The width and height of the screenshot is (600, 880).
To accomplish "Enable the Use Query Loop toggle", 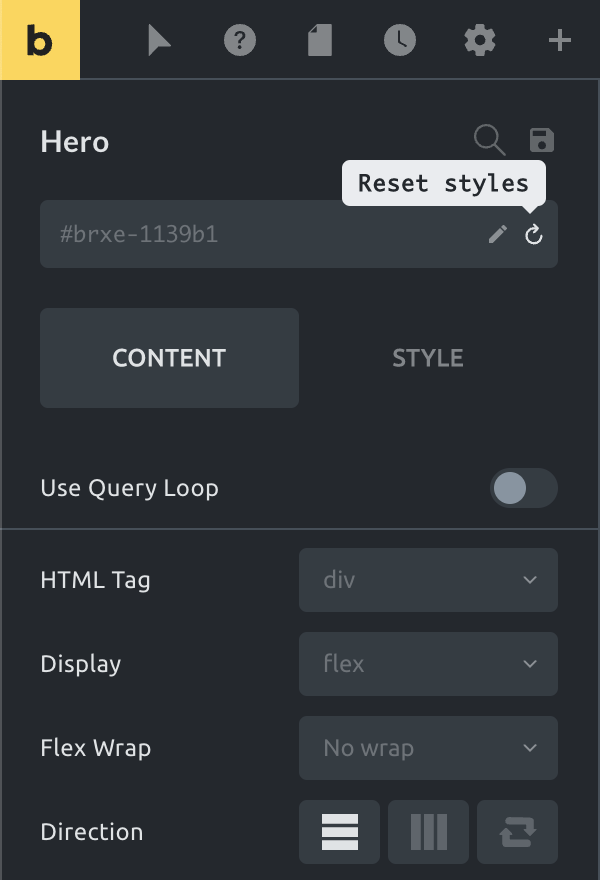I will (x=524, y=488).
